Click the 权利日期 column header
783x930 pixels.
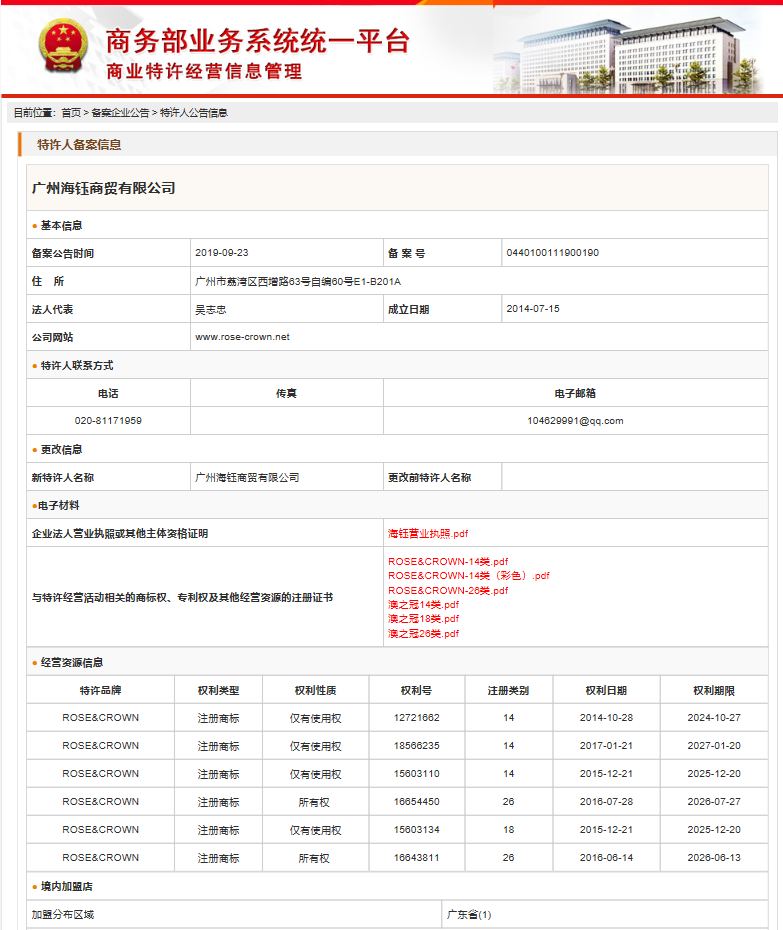click(606, 690)
